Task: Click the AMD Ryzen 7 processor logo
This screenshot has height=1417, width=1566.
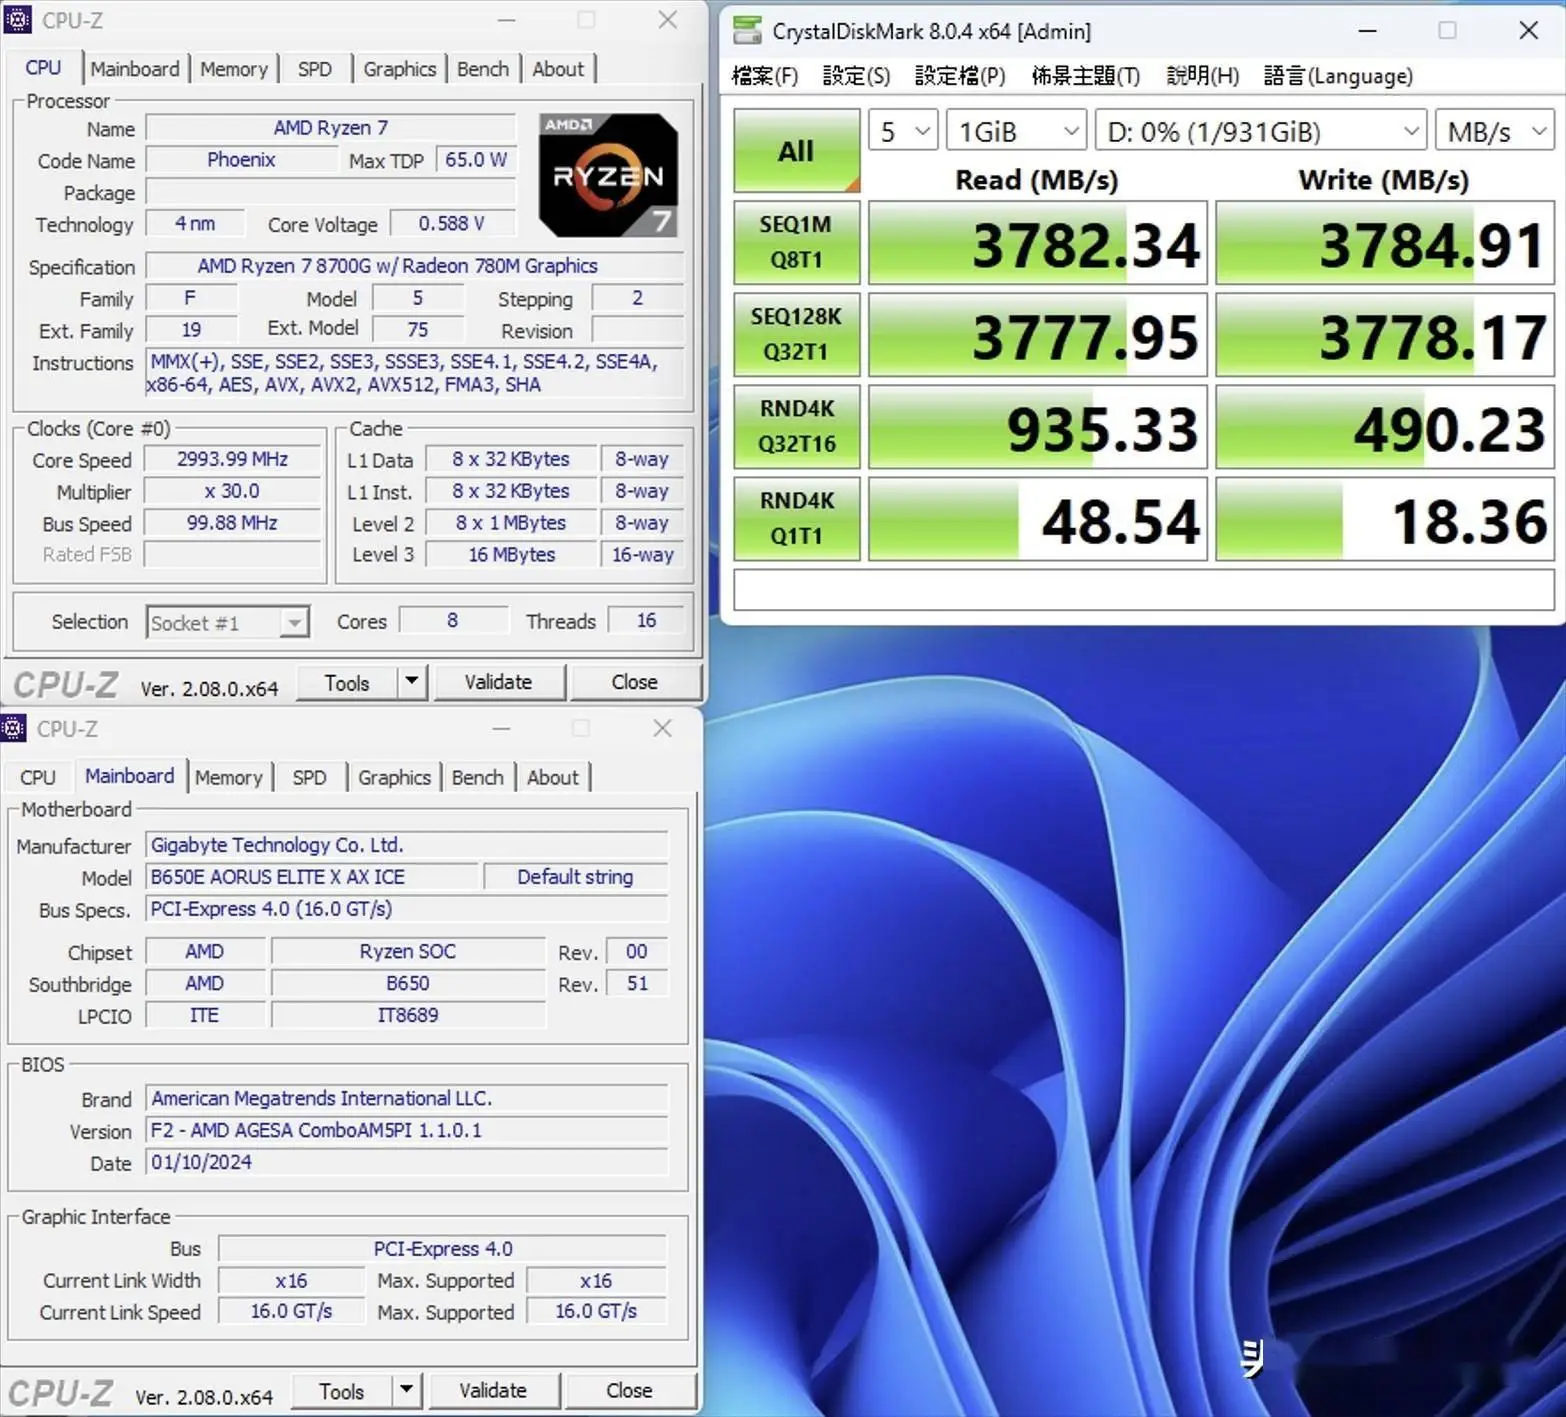Action: coord(608,175)
